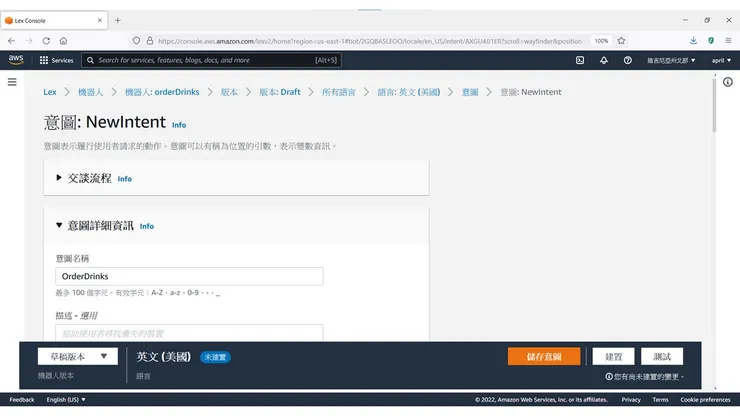Viewport: 740px width, 416px height.
Task: Open the green shield extension icon
Action: pyautogui.click(x=711, y=41)
